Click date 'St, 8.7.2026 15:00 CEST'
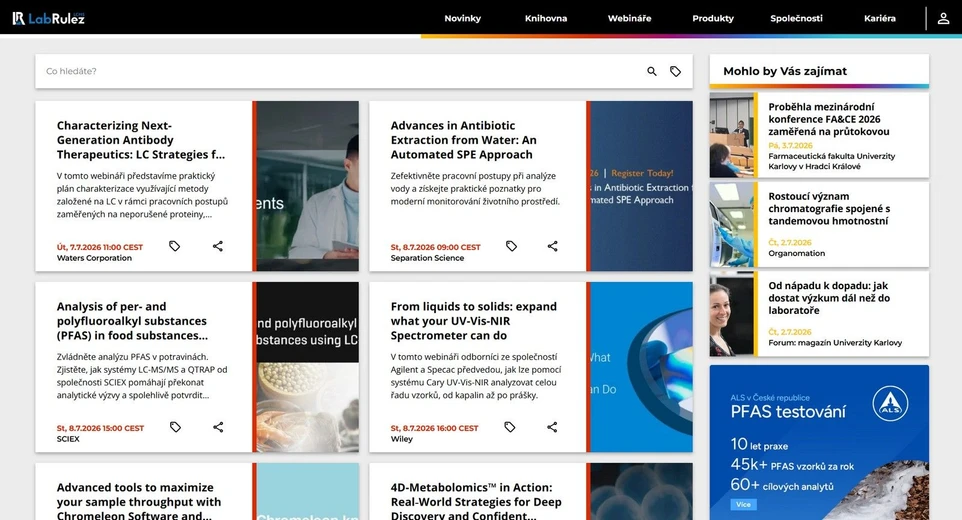The width and height of the screenshot is (962, 520). click(x=101, y=428)
